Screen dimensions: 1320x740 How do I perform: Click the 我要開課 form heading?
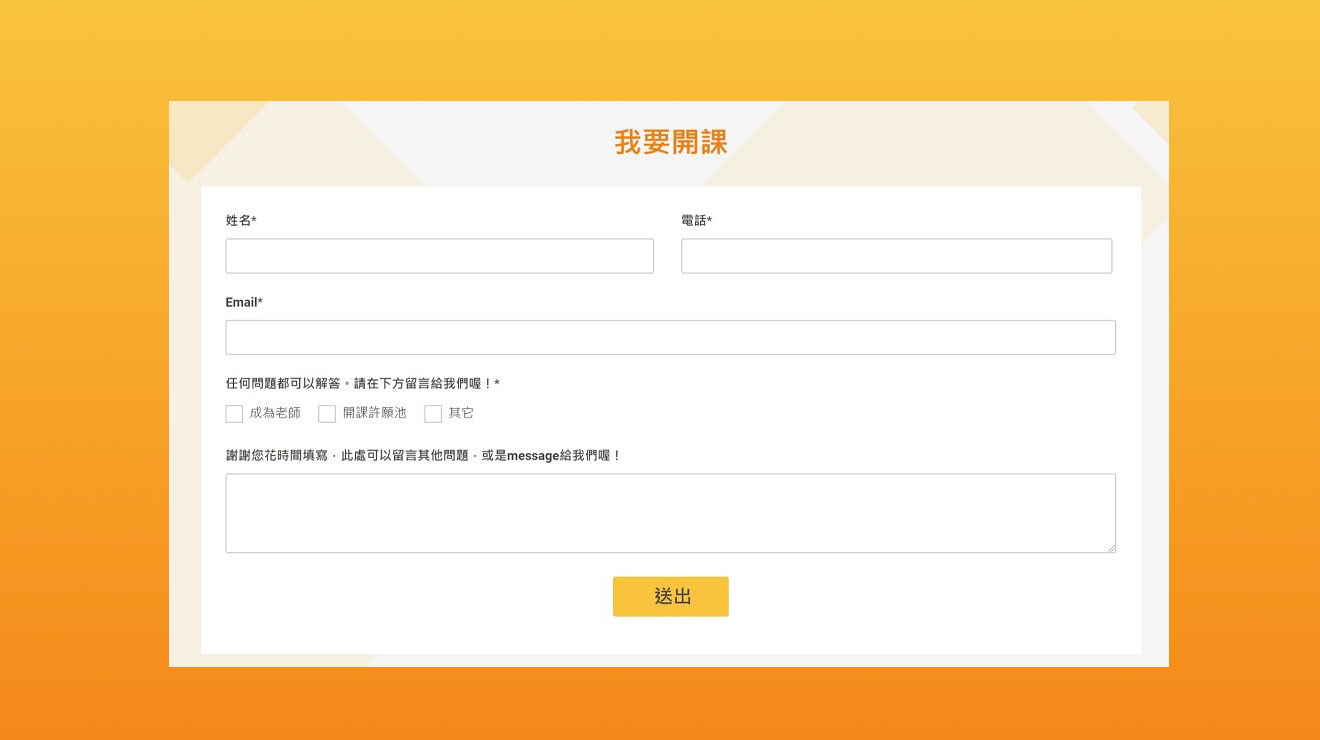point(670,143)
